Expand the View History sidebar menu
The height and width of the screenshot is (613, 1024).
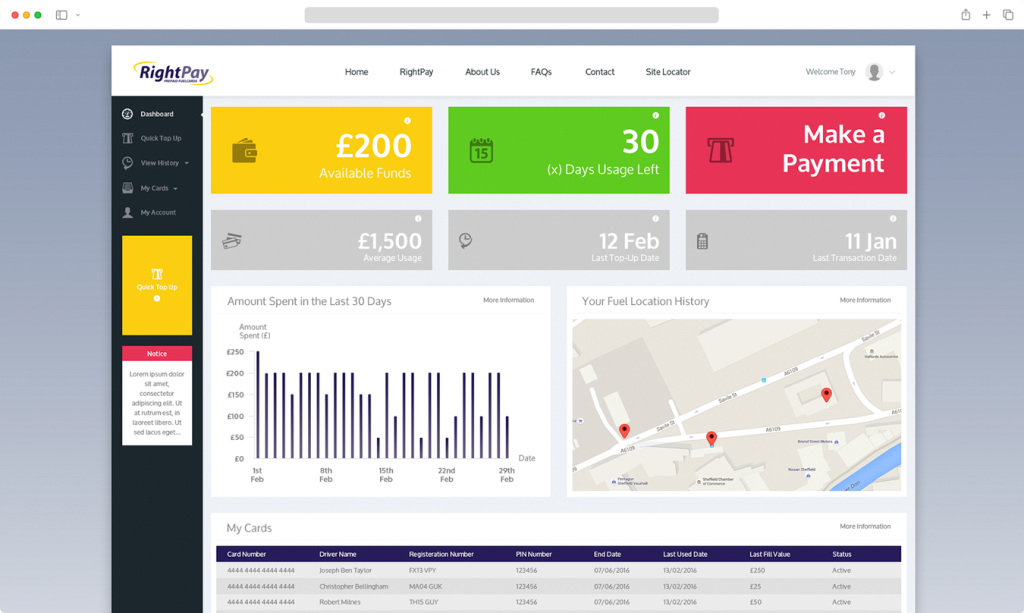pos(164,163)
